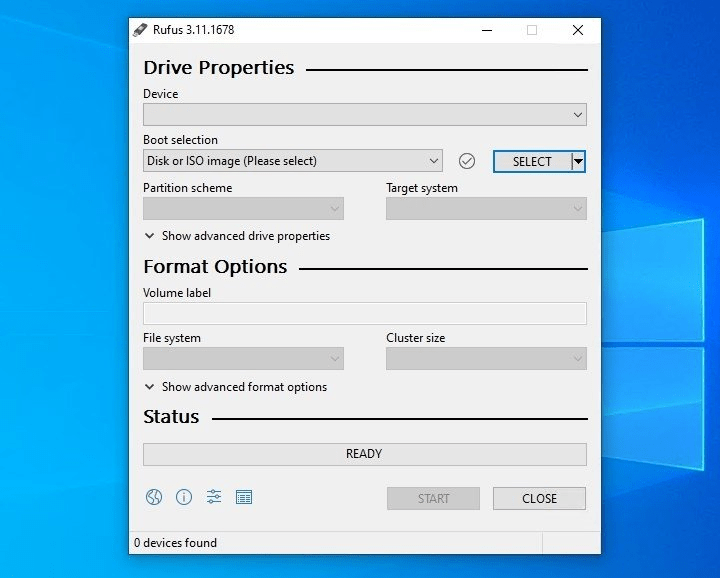Click the arrow beside the SELECT button

(578, 161)
